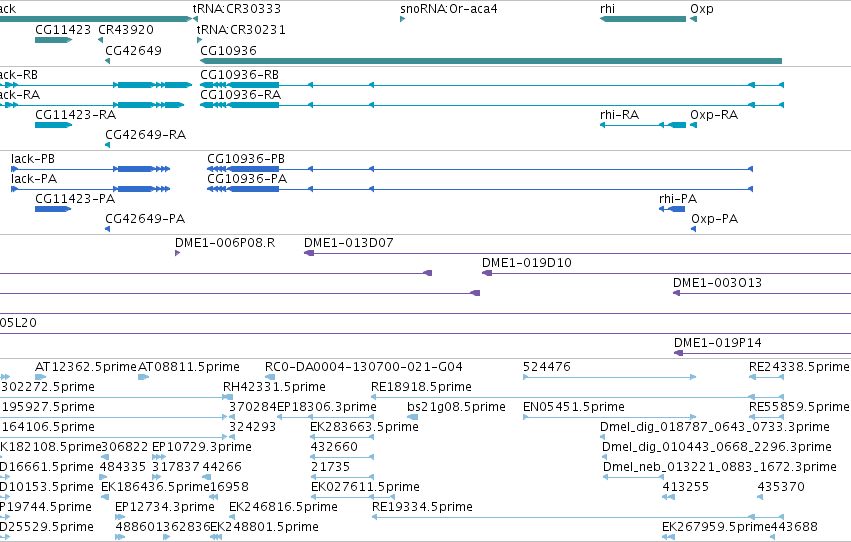This screenshot has height=542, width=851.
Task: Select the DME1-019D10 clone label
Action: (526, 263)
